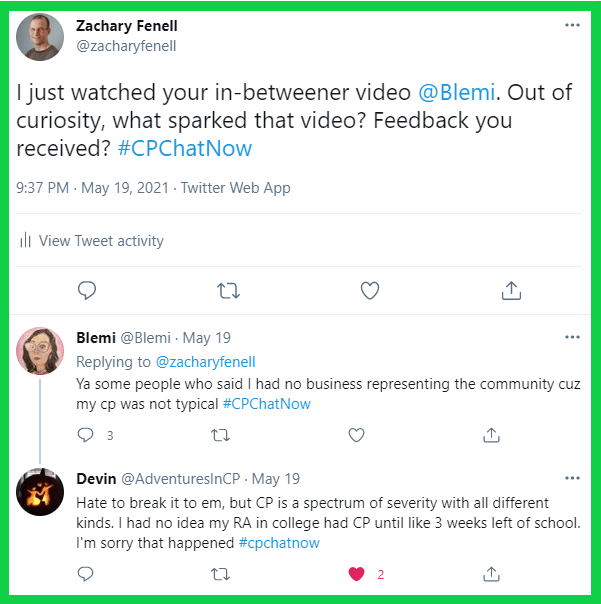Retweet Devin's tweet
Viewport: 601px width, 604px height.
pos(220,574)
